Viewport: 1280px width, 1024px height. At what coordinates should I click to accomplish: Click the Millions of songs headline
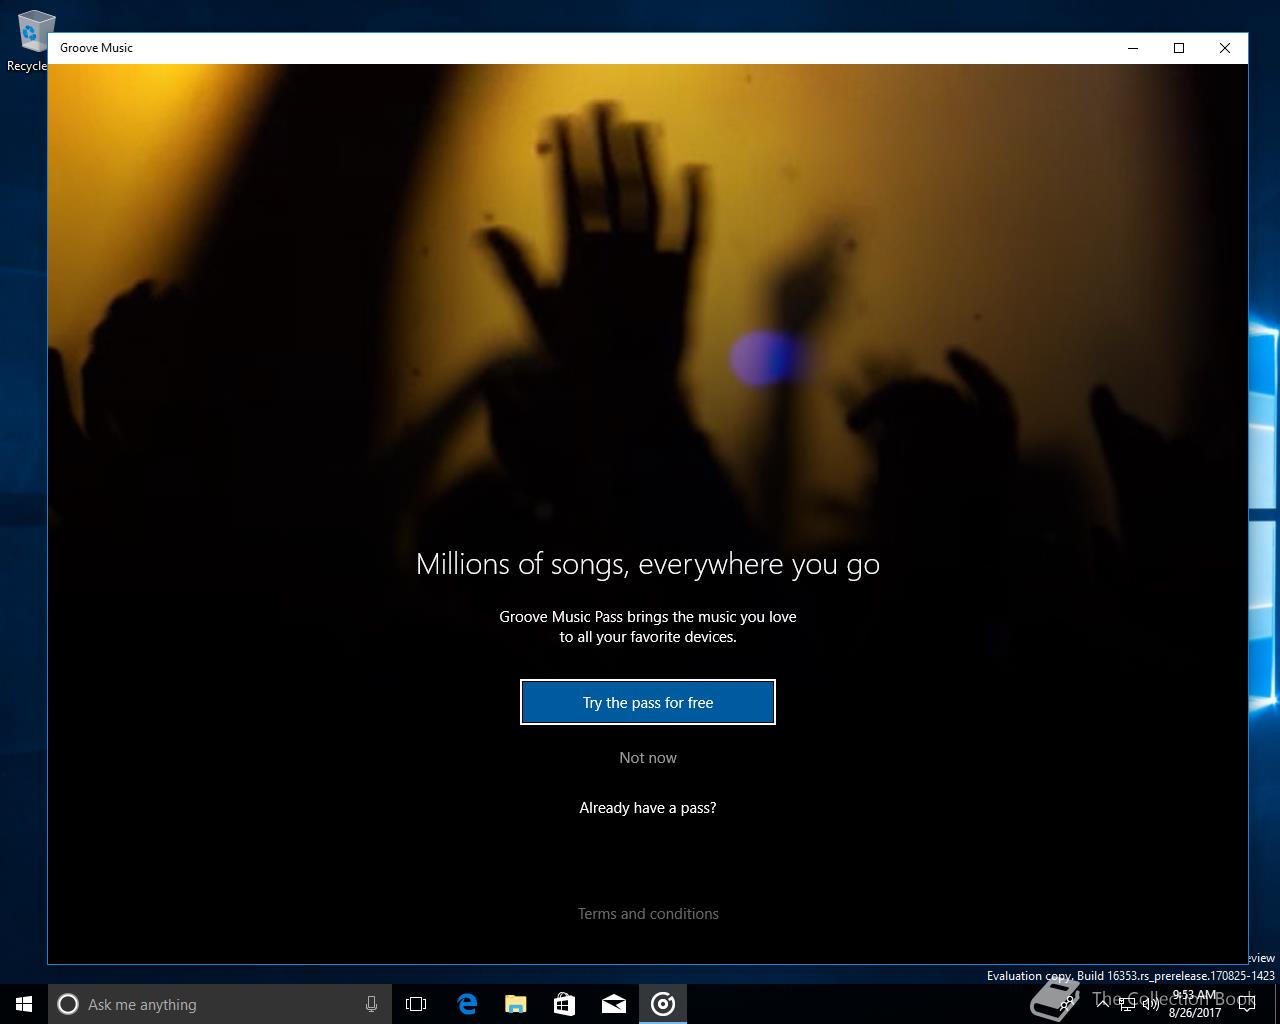648,564
